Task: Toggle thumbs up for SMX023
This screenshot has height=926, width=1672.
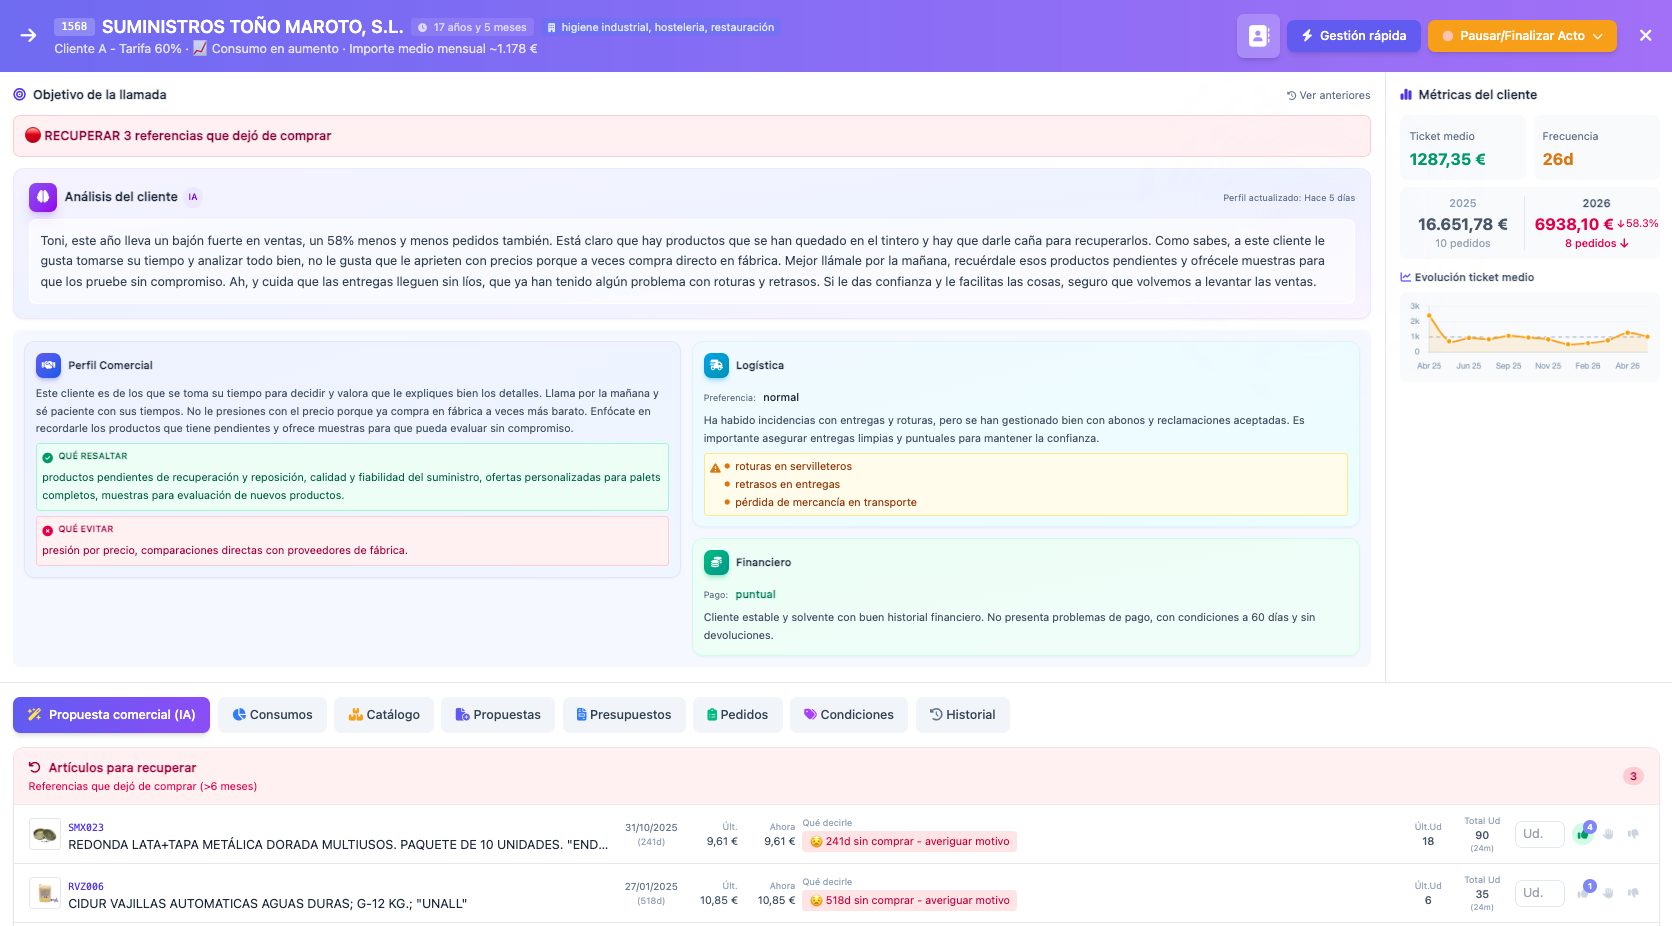Action: (1583, 834)
